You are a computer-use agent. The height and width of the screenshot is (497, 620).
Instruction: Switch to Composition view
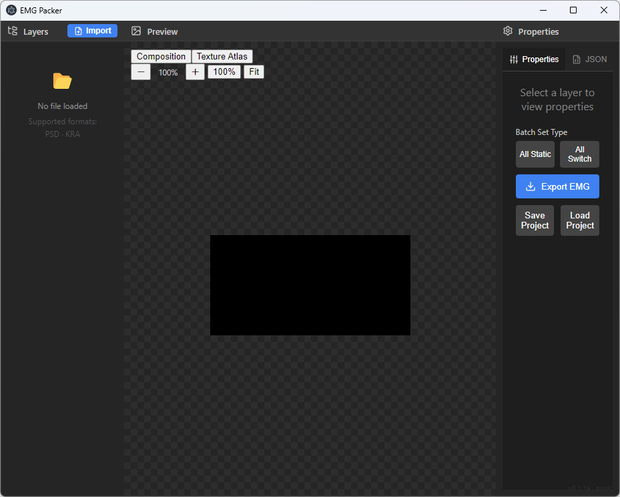click(x=161, y=57)
